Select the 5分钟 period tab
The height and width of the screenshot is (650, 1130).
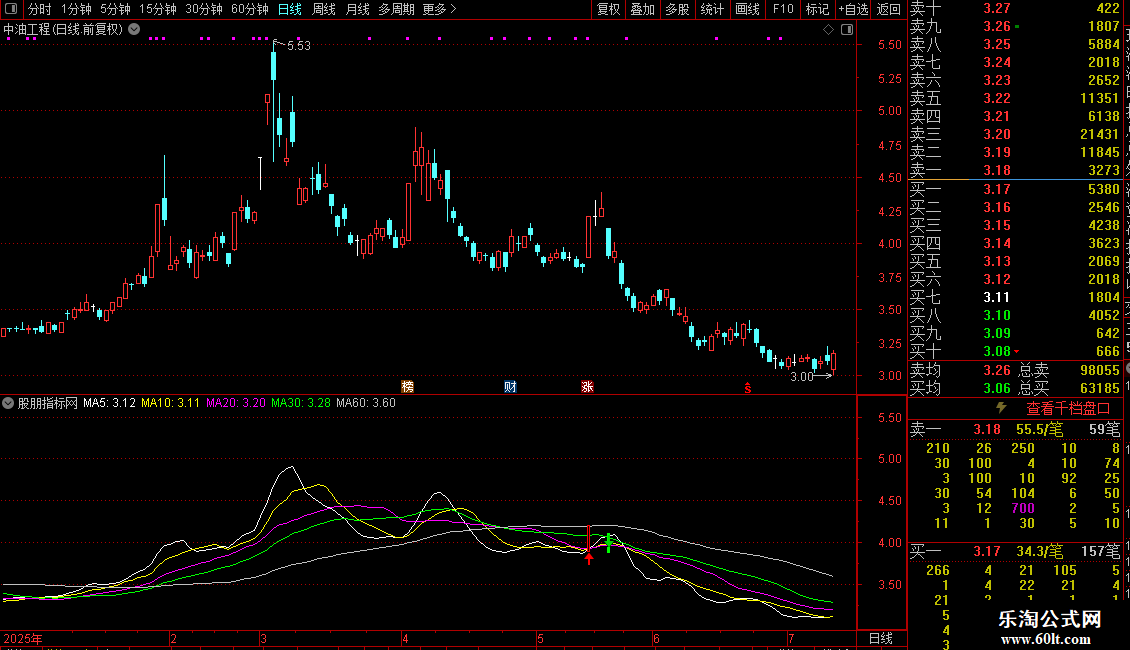coord(115,9)
